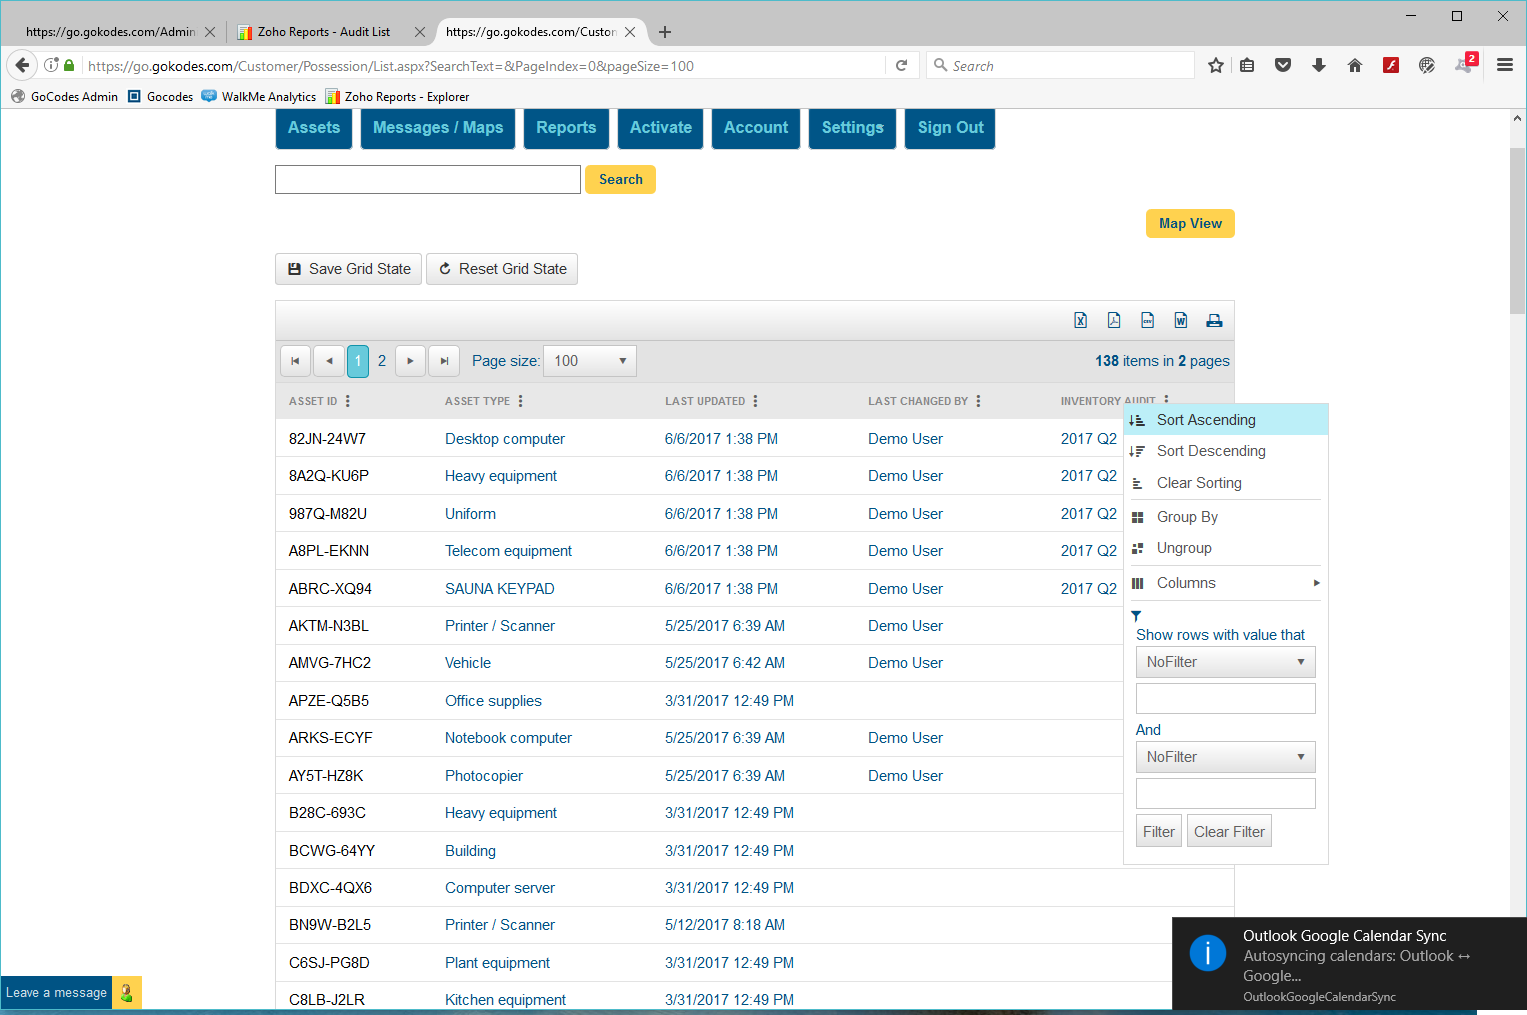Open Page size dropdown
The height and width of the screenshot is (1015, 1527).
590,361
